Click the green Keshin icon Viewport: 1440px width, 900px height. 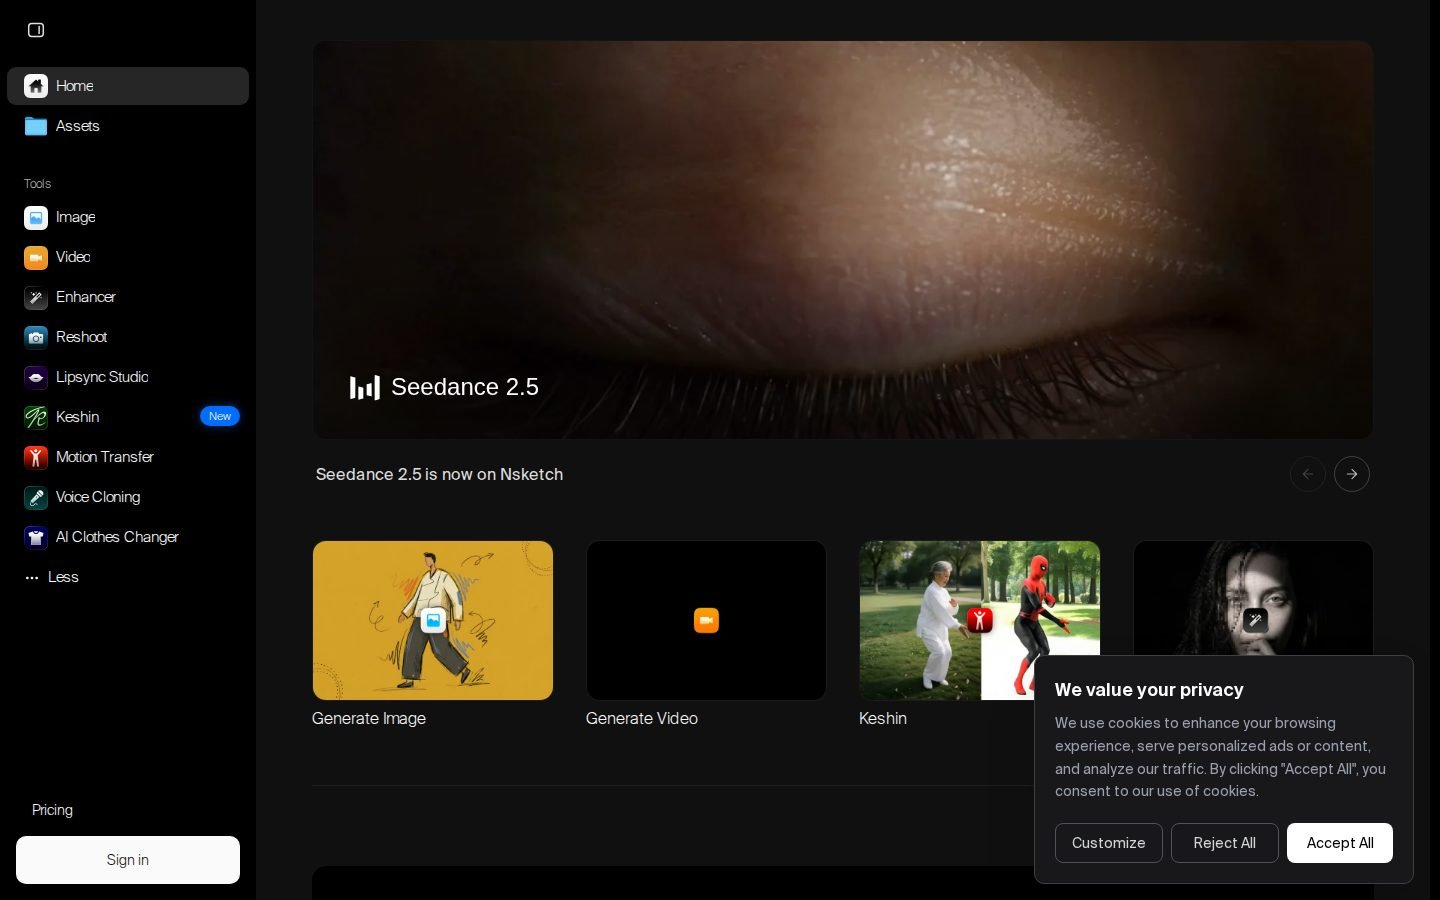36,417
